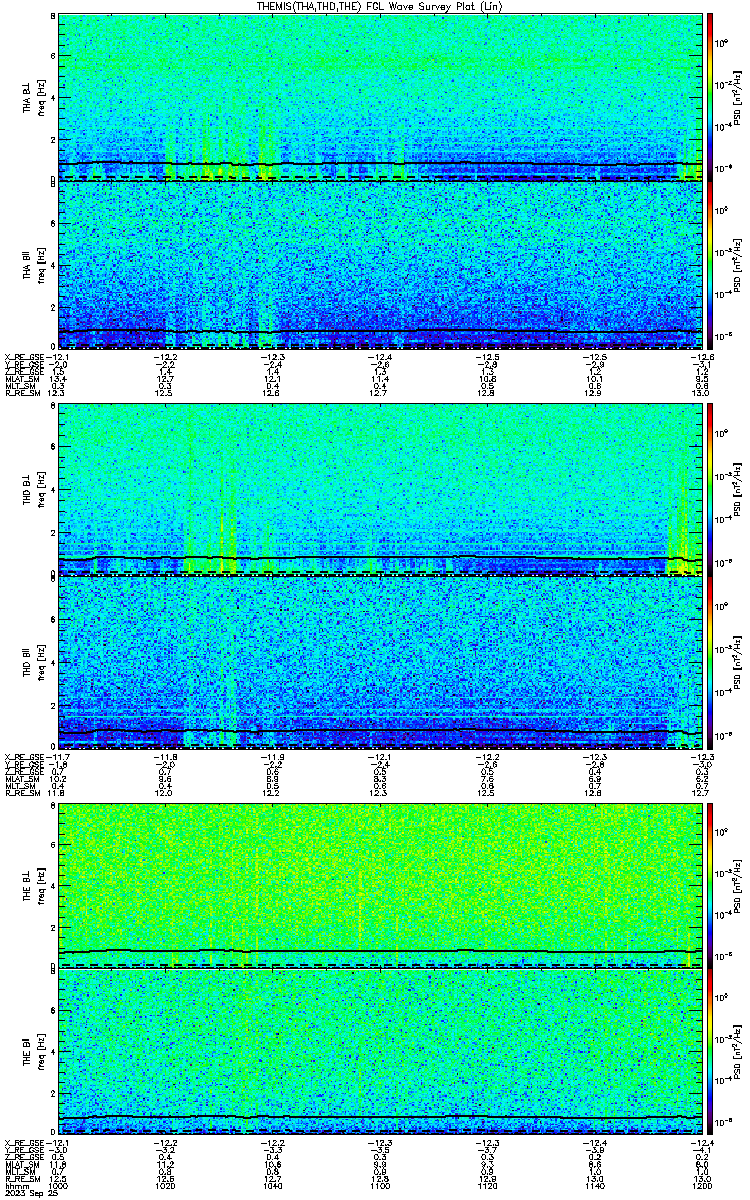Click the '1020' time label on the bottom axis
Screen dimensions: 750x1200
[x=167, y=1186]
